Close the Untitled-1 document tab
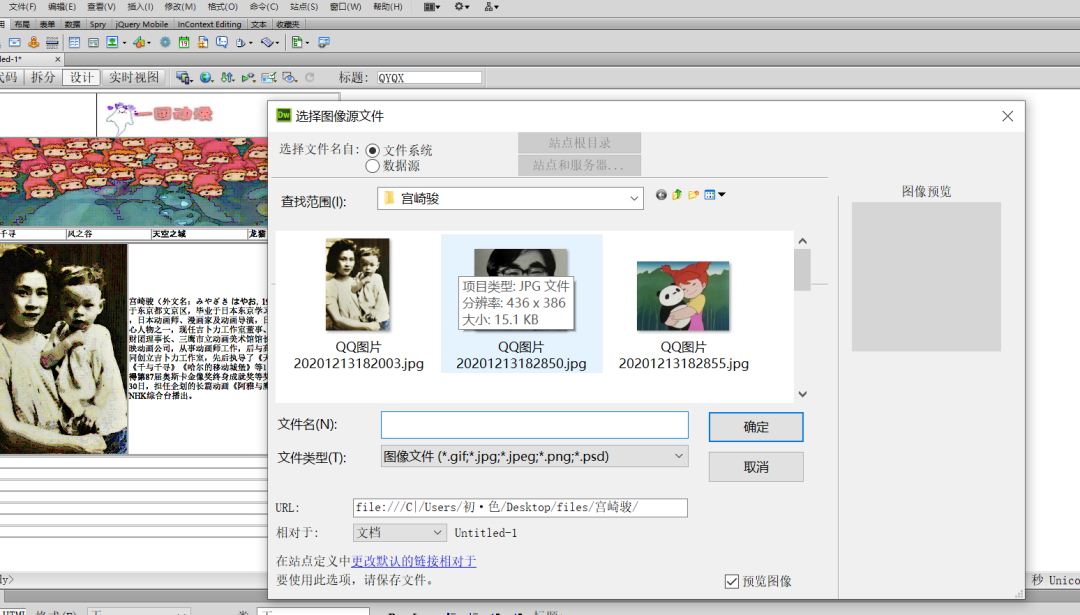Viewport: 1080px width, 615px height. [x=58, y=59]
